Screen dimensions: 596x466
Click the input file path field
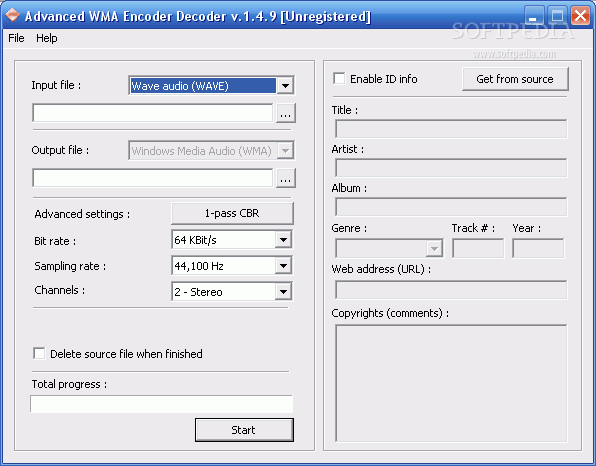click(152, 113)
